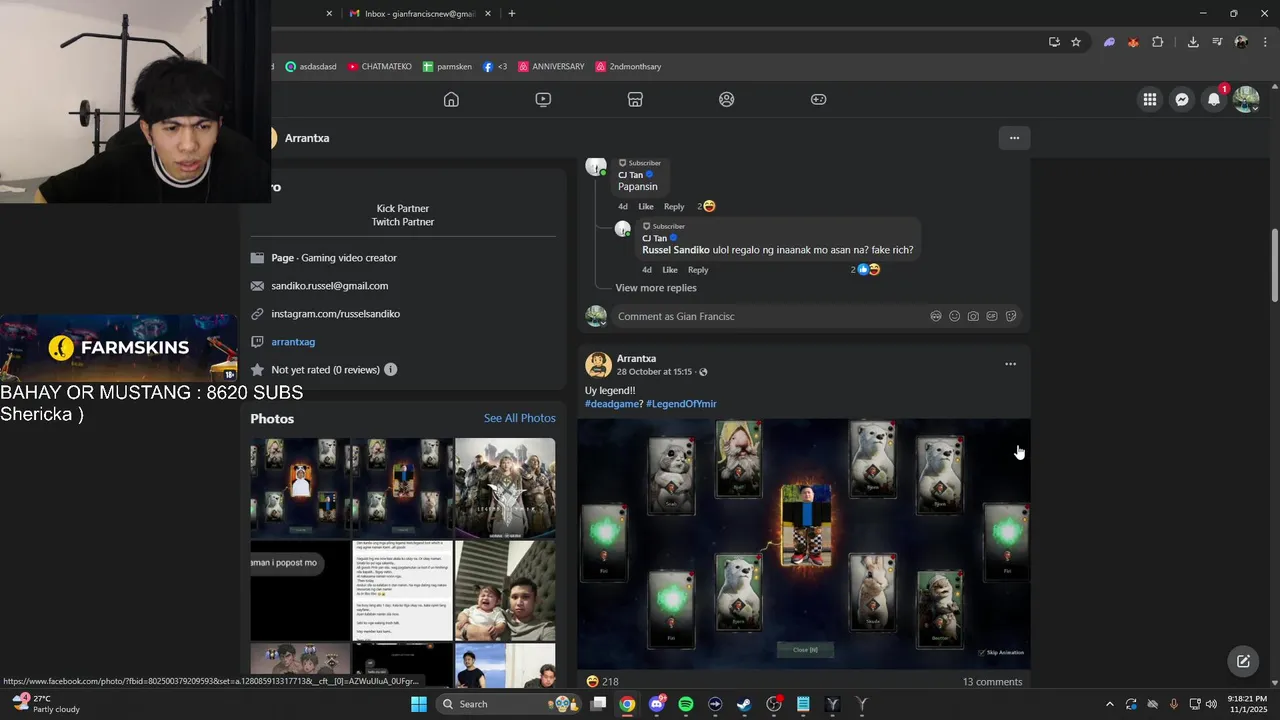Click install app icon in address bar
This screenshot has width=1280, height=720.
1054,42
